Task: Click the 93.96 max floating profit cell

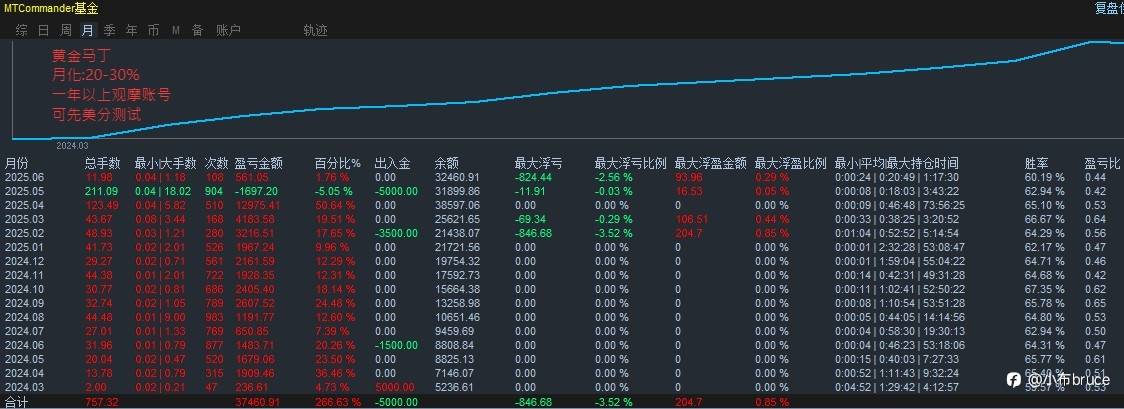Action: click(x=689, y=178)
